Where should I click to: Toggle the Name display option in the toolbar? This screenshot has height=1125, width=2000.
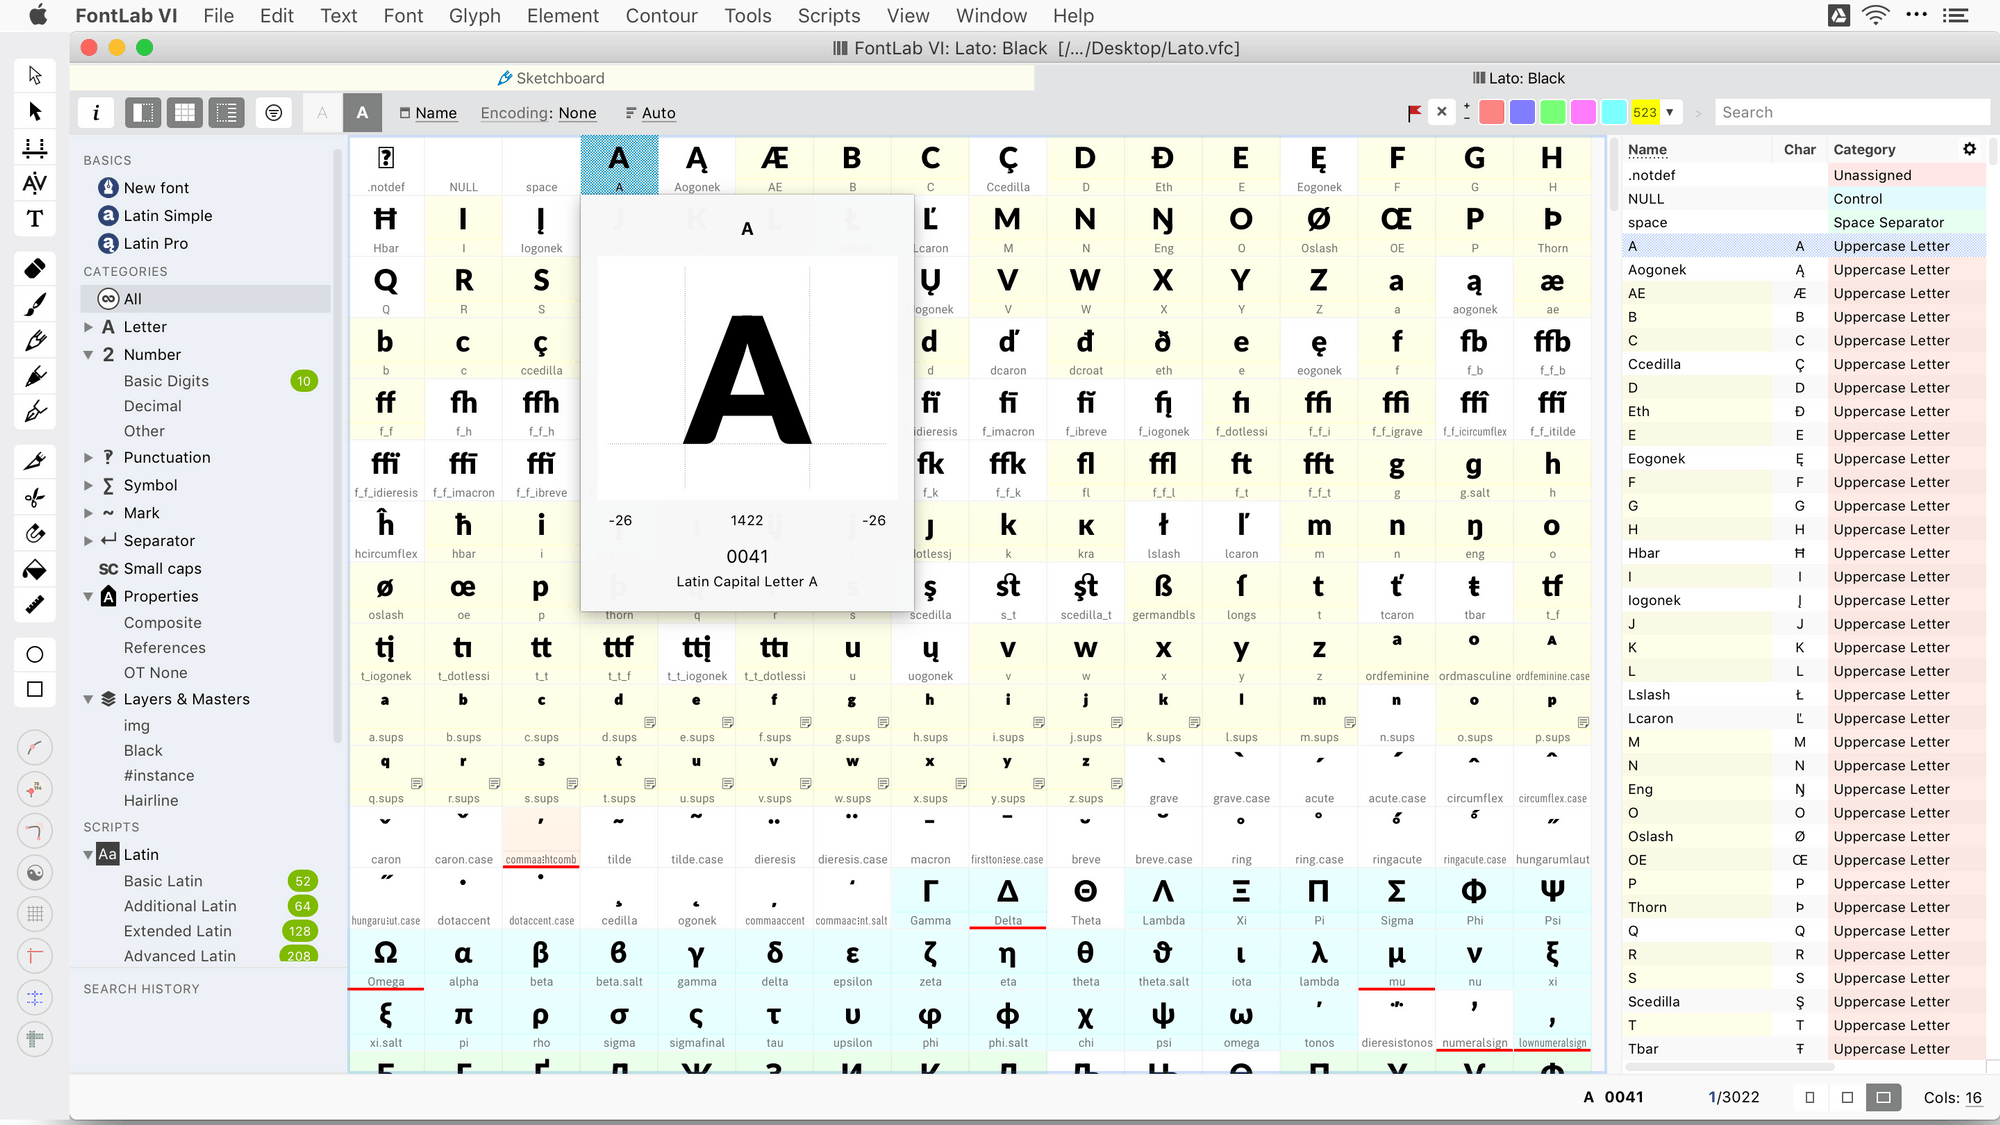point(428,112)
